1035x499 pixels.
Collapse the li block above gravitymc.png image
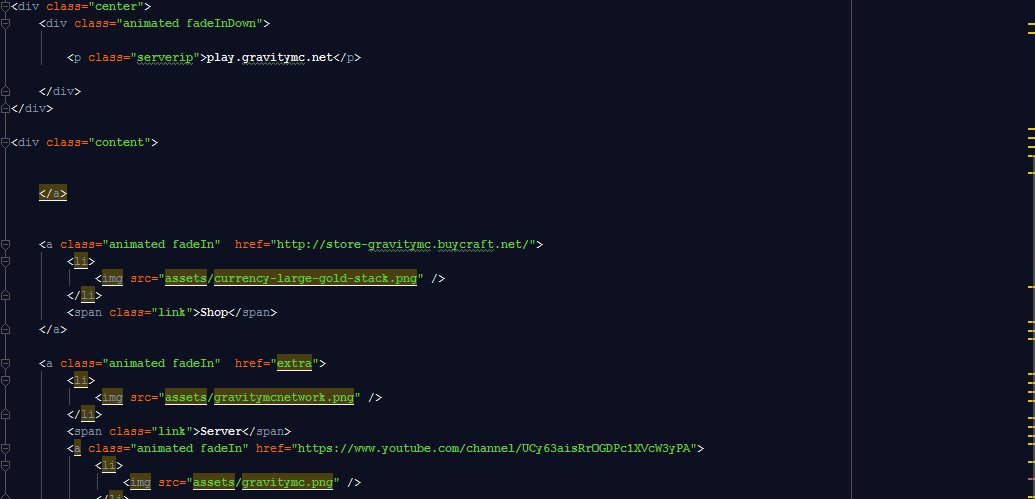tap(5, 465)
